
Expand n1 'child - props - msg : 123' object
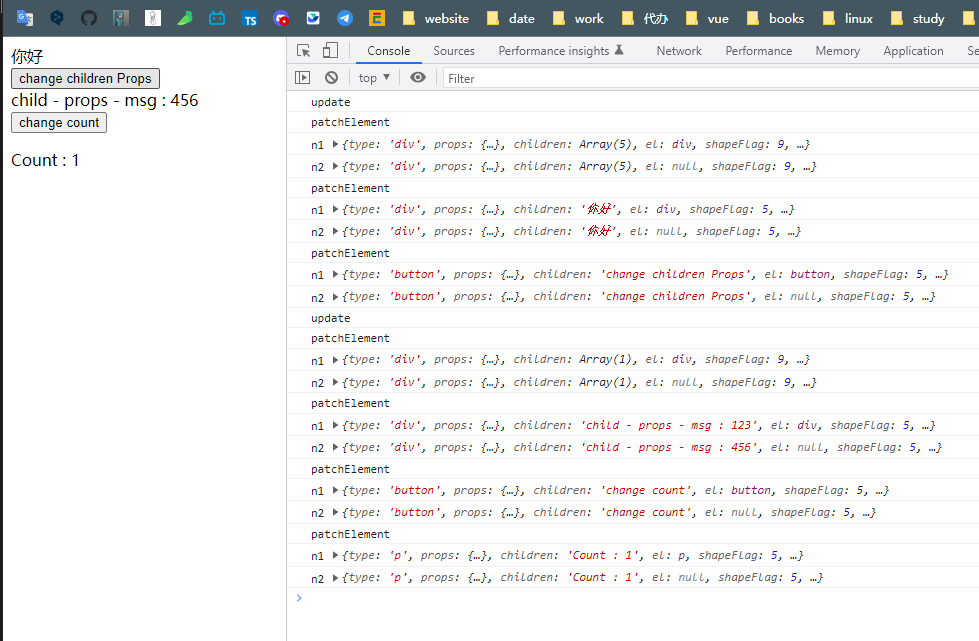[335, 426]
